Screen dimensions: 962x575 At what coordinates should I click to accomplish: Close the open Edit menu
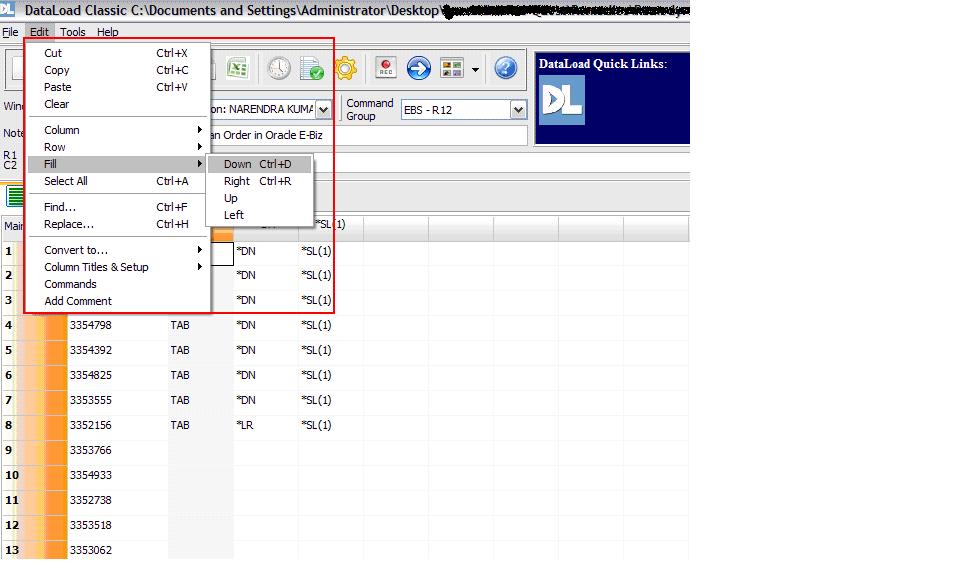39,32
